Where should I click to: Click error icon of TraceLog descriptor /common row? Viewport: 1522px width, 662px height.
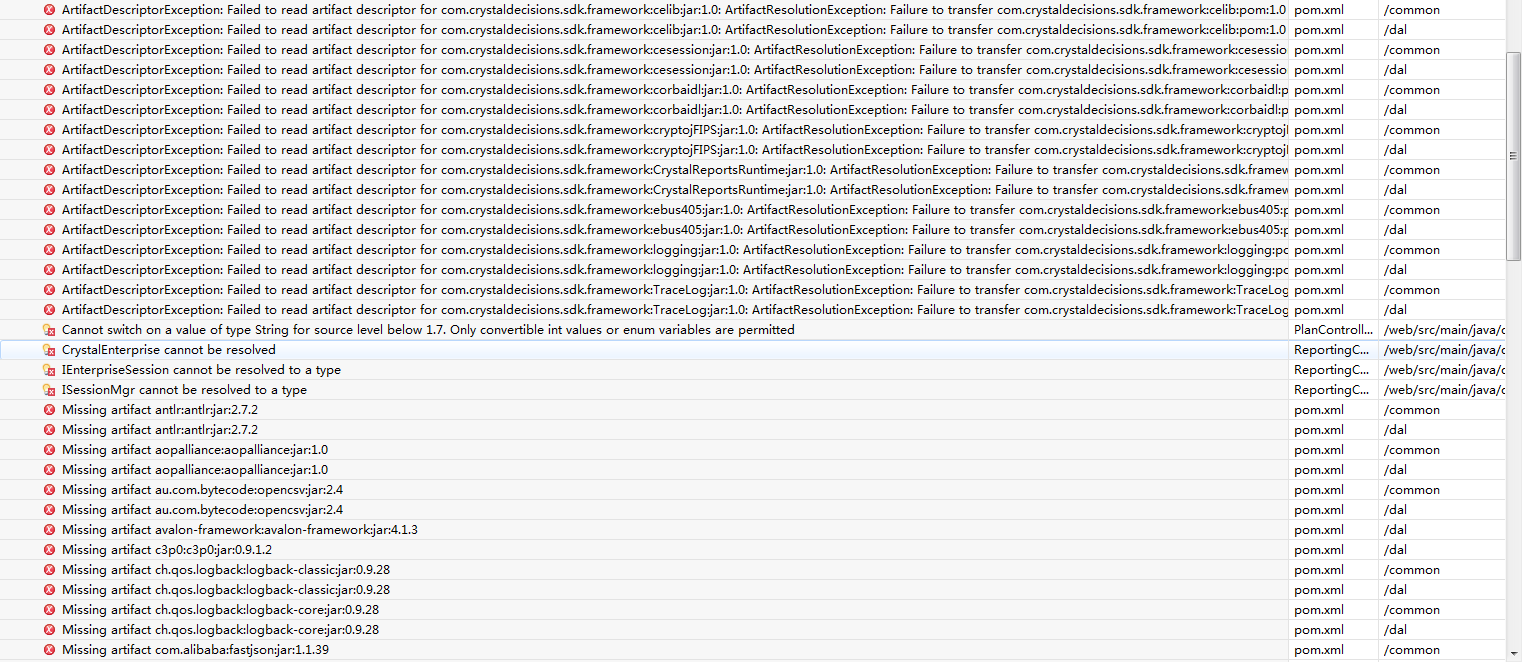(49, 290)
